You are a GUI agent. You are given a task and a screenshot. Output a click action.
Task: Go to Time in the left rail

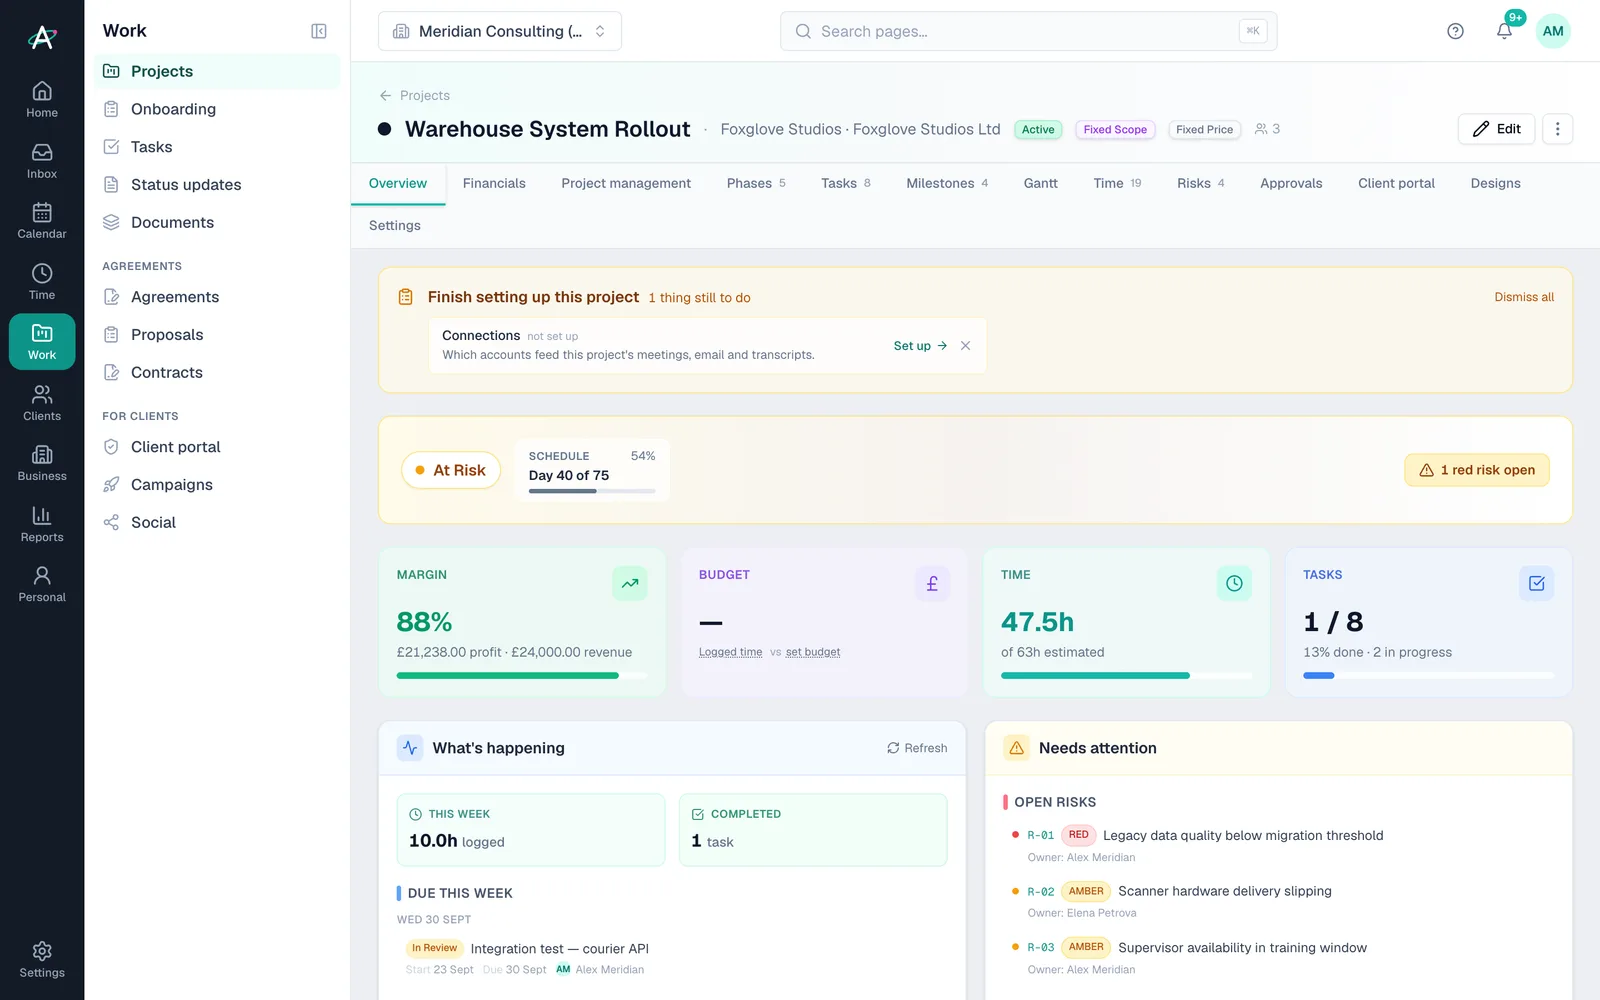click(x=42, y=281)
